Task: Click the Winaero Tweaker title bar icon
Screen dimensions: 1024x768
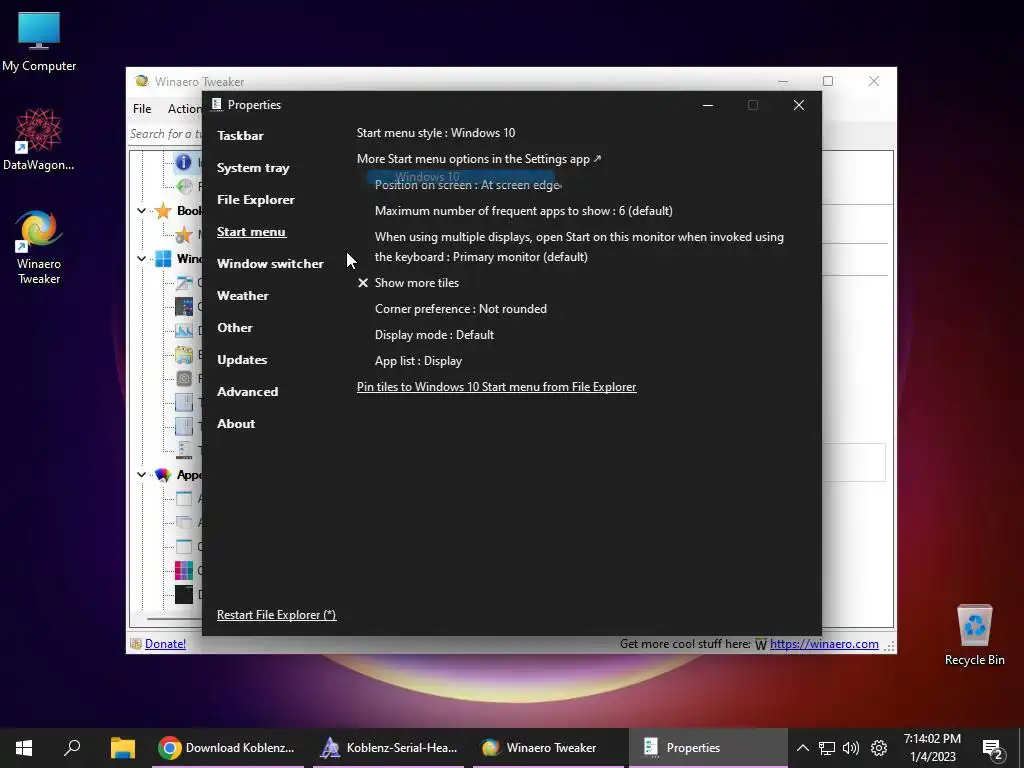Action: click(x=142, y=82)
